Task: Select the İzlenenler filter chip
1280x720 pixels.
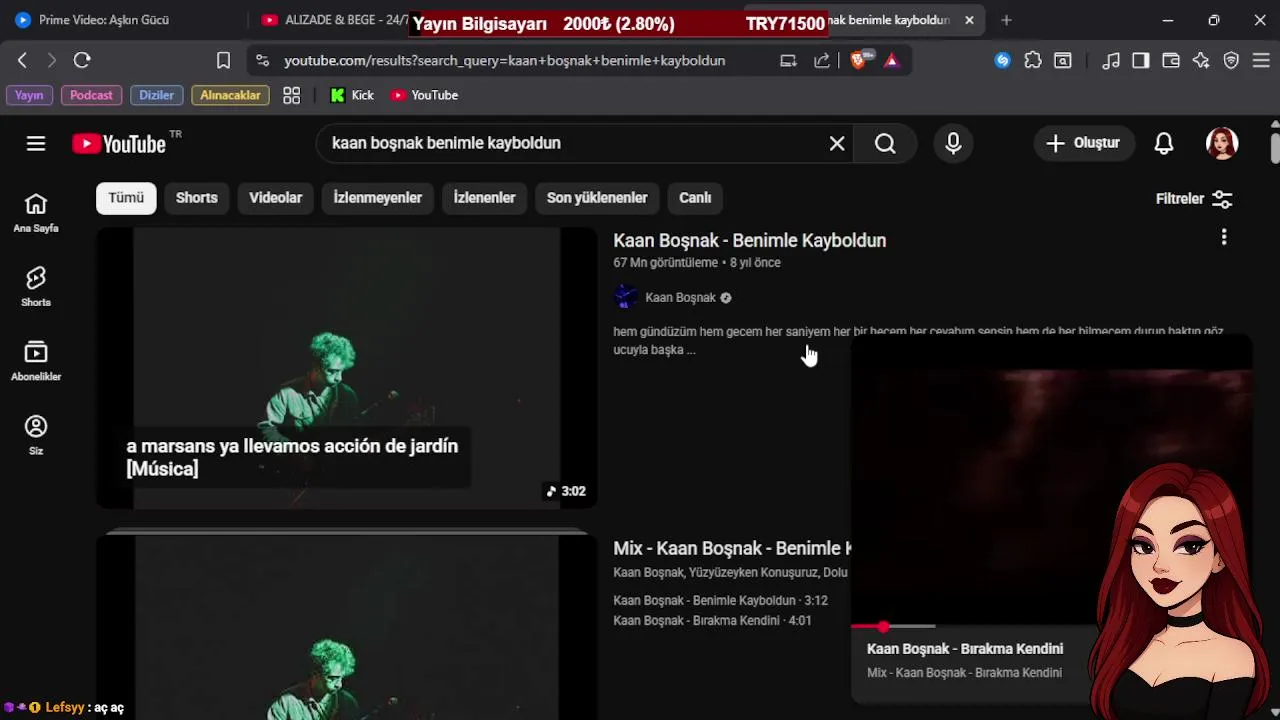Action: (484, 197)
